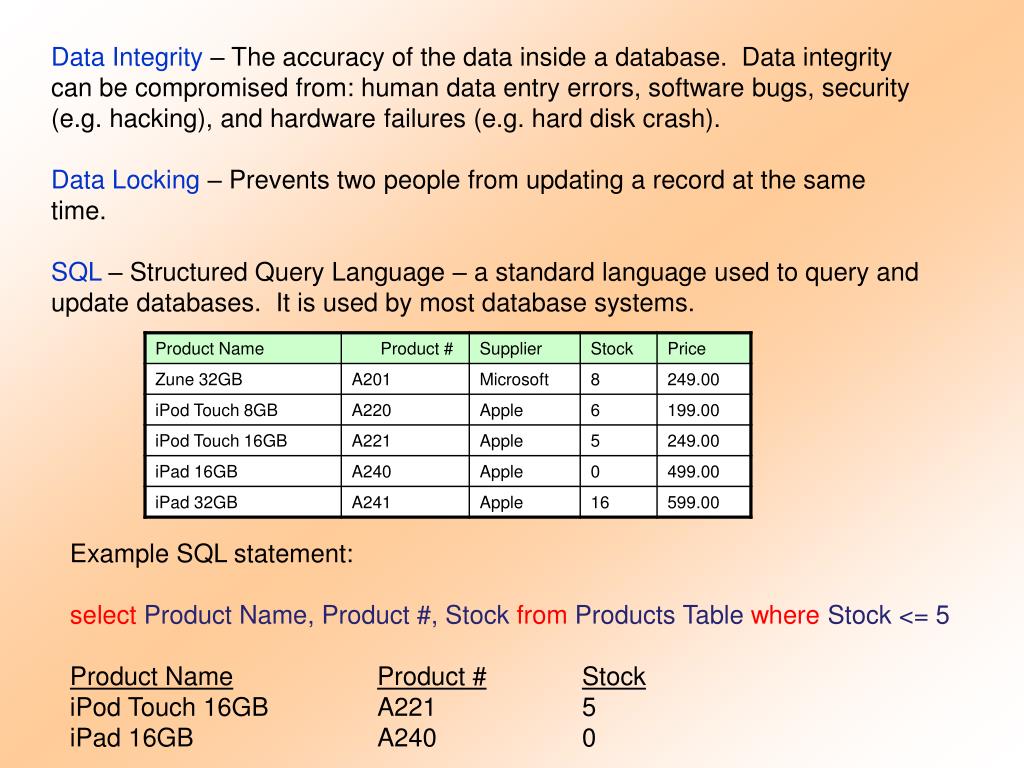Viewport: 1024px width, 768px height.
Task: Click the Microsoft supplier cell
Action: (524, 379)
